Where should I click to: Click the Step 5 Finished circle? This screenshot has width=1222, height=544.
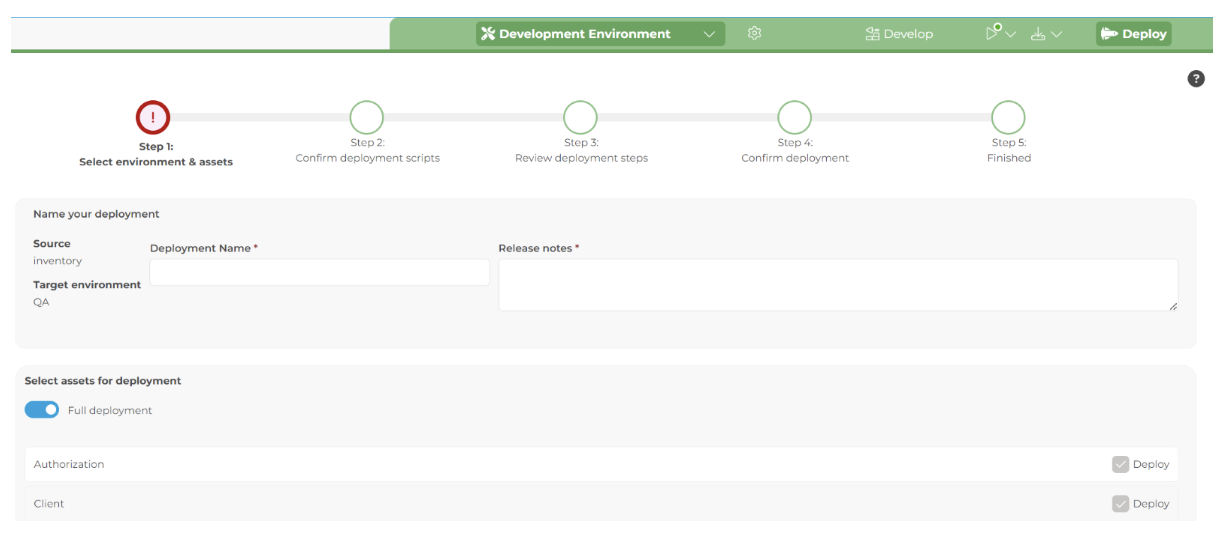click(1008, 117)
